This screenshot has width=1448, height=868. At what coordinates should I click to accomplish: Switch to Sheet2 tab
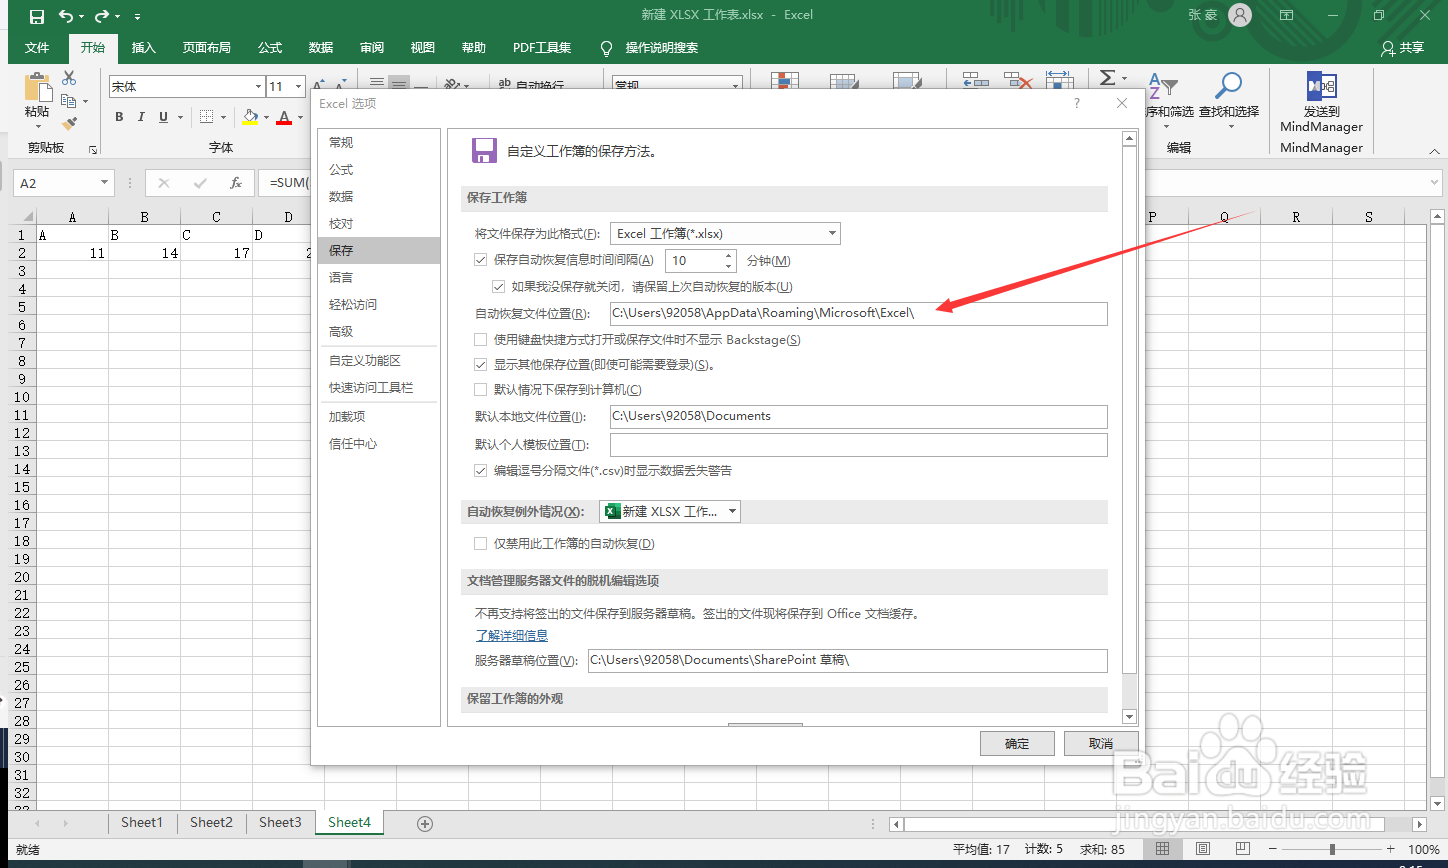(211, 822)
